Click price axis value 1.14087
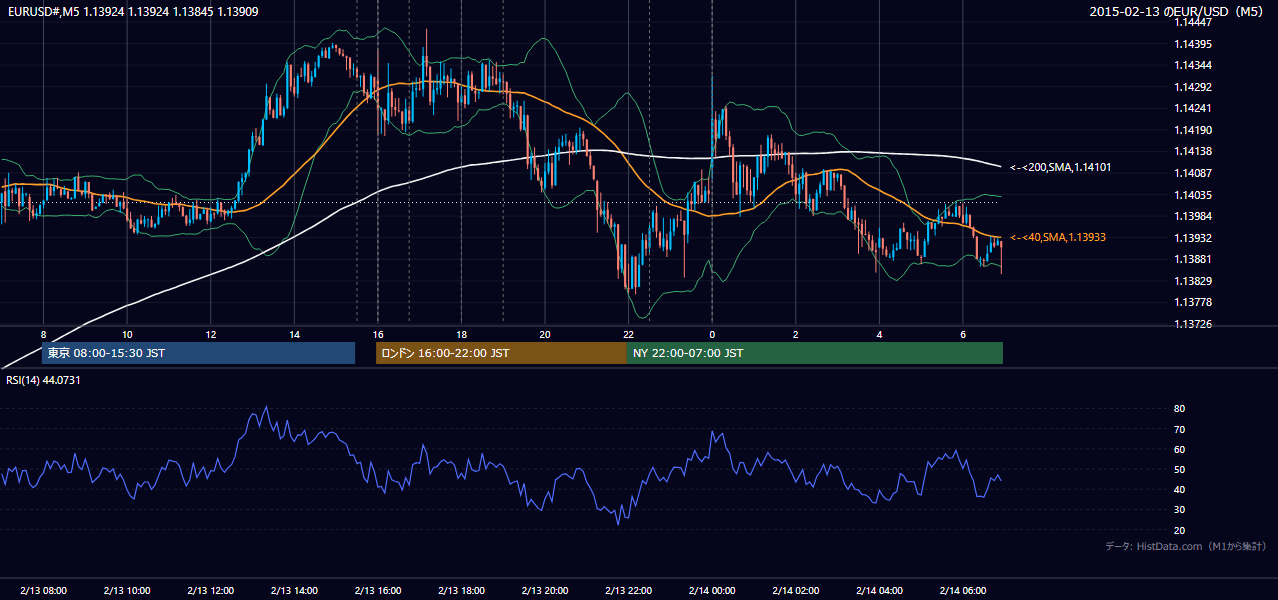Screen dimensions: 1278x600 1195,173
